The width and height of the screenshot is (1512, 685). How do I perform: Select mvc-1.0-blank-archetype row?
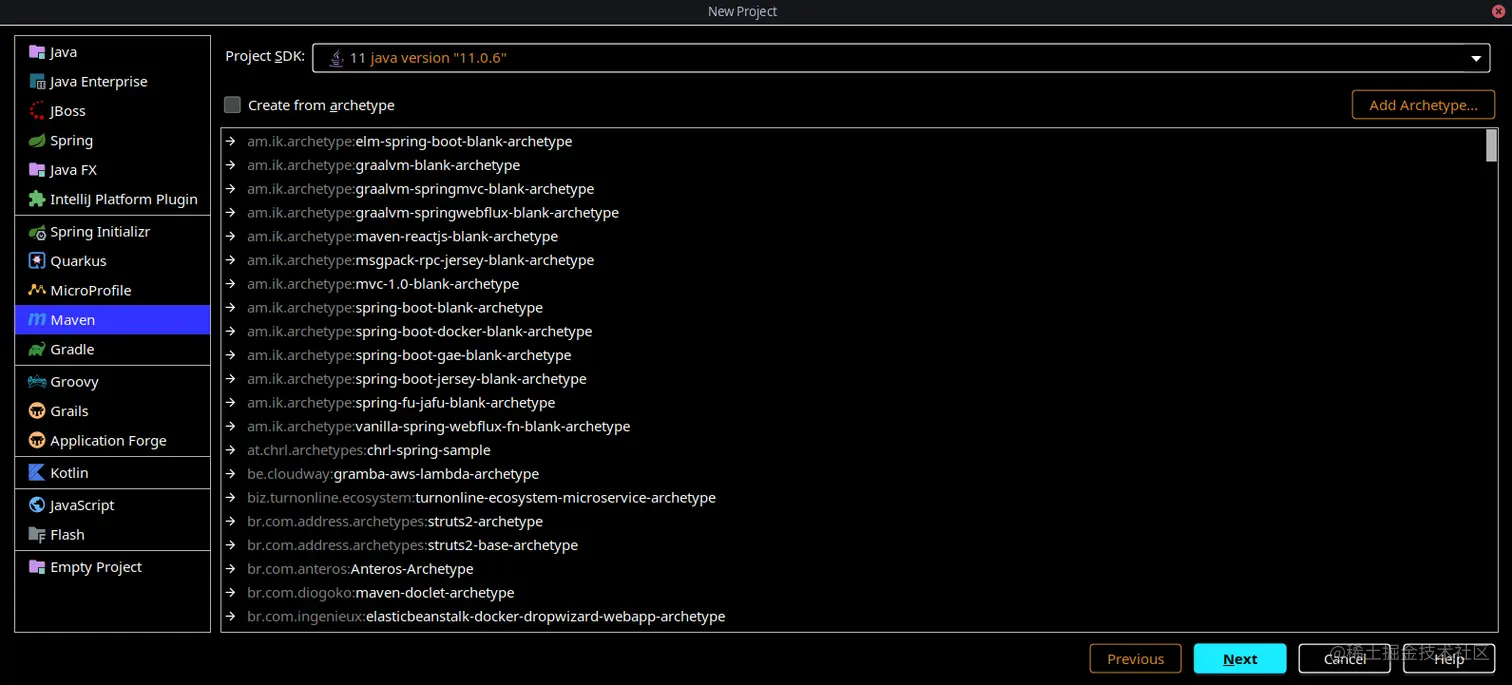[x=853, y=284]
